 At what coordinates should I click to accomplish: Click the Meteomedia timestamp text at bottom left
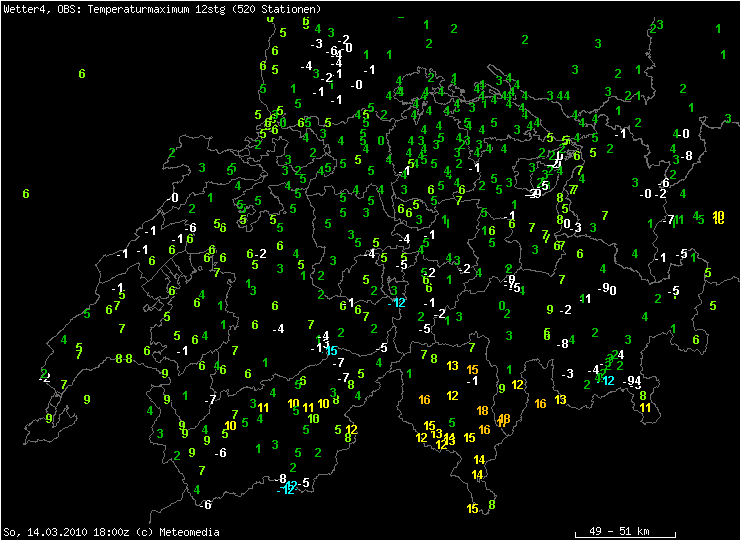pos(111,532)
